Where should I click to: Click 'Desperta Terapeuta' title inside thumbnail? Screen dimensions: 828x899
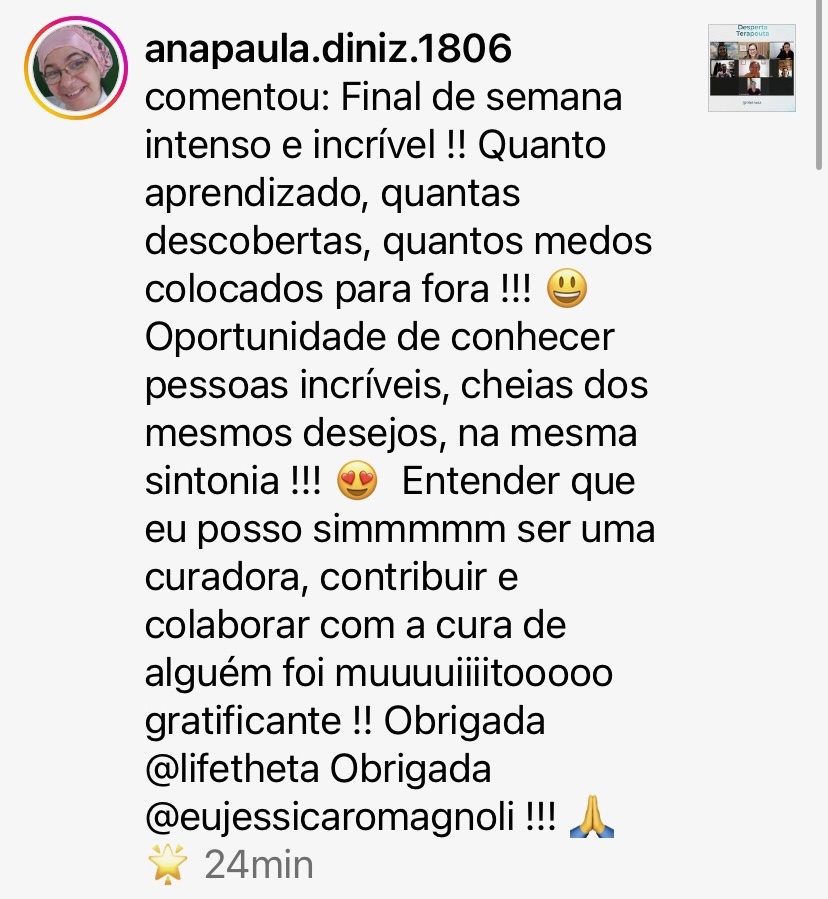click(752, 30)
